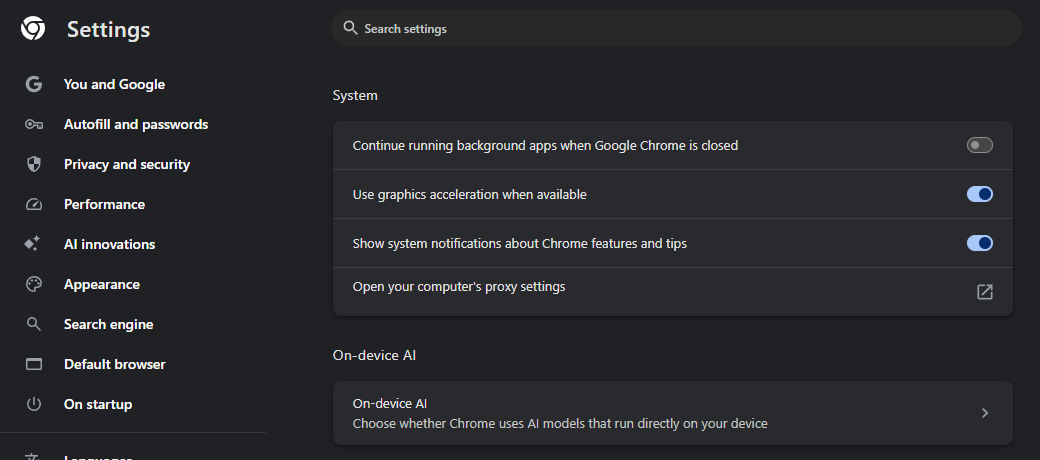Click 'Continue running background apps' label
Viewport: 1040px width, 460px height.
tap(545, 145)
